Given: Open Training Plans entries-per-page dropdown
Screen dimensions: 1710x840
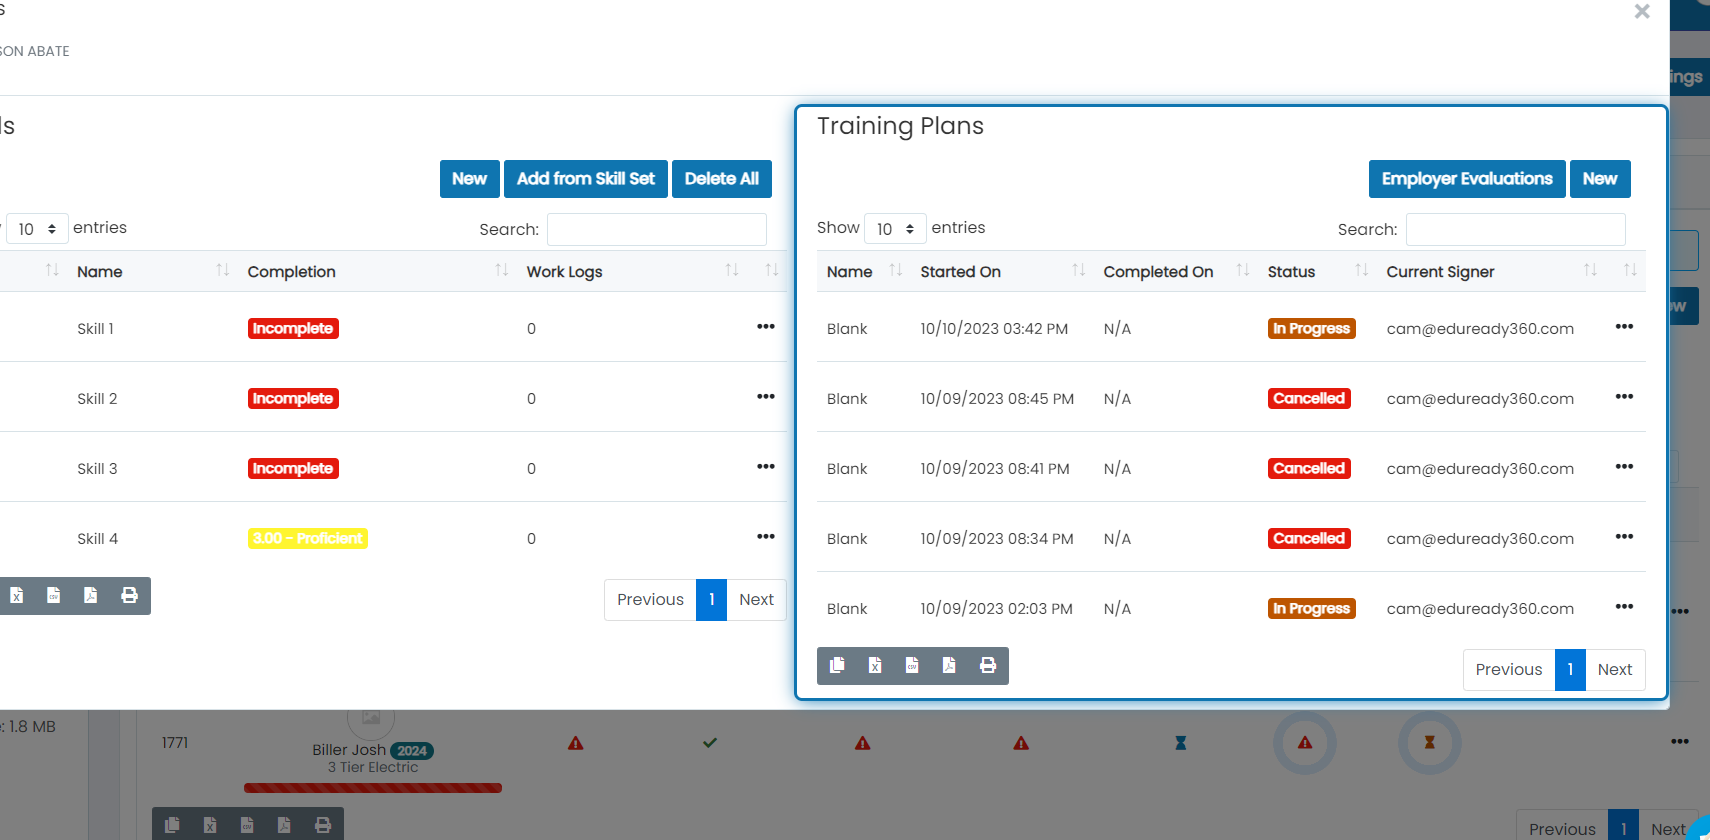Looking at the screenshot, I should point(895,229).
